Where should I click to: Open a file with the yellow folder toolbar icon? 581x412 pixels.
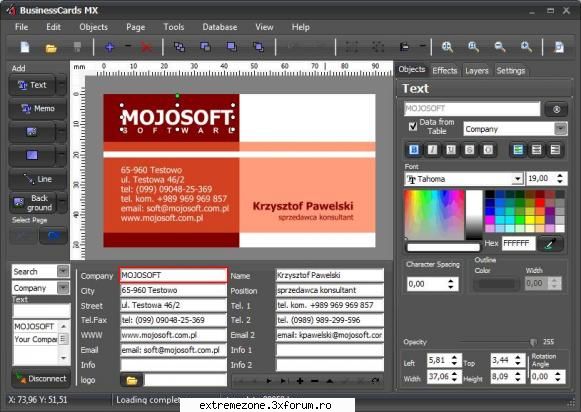point(51,48)
